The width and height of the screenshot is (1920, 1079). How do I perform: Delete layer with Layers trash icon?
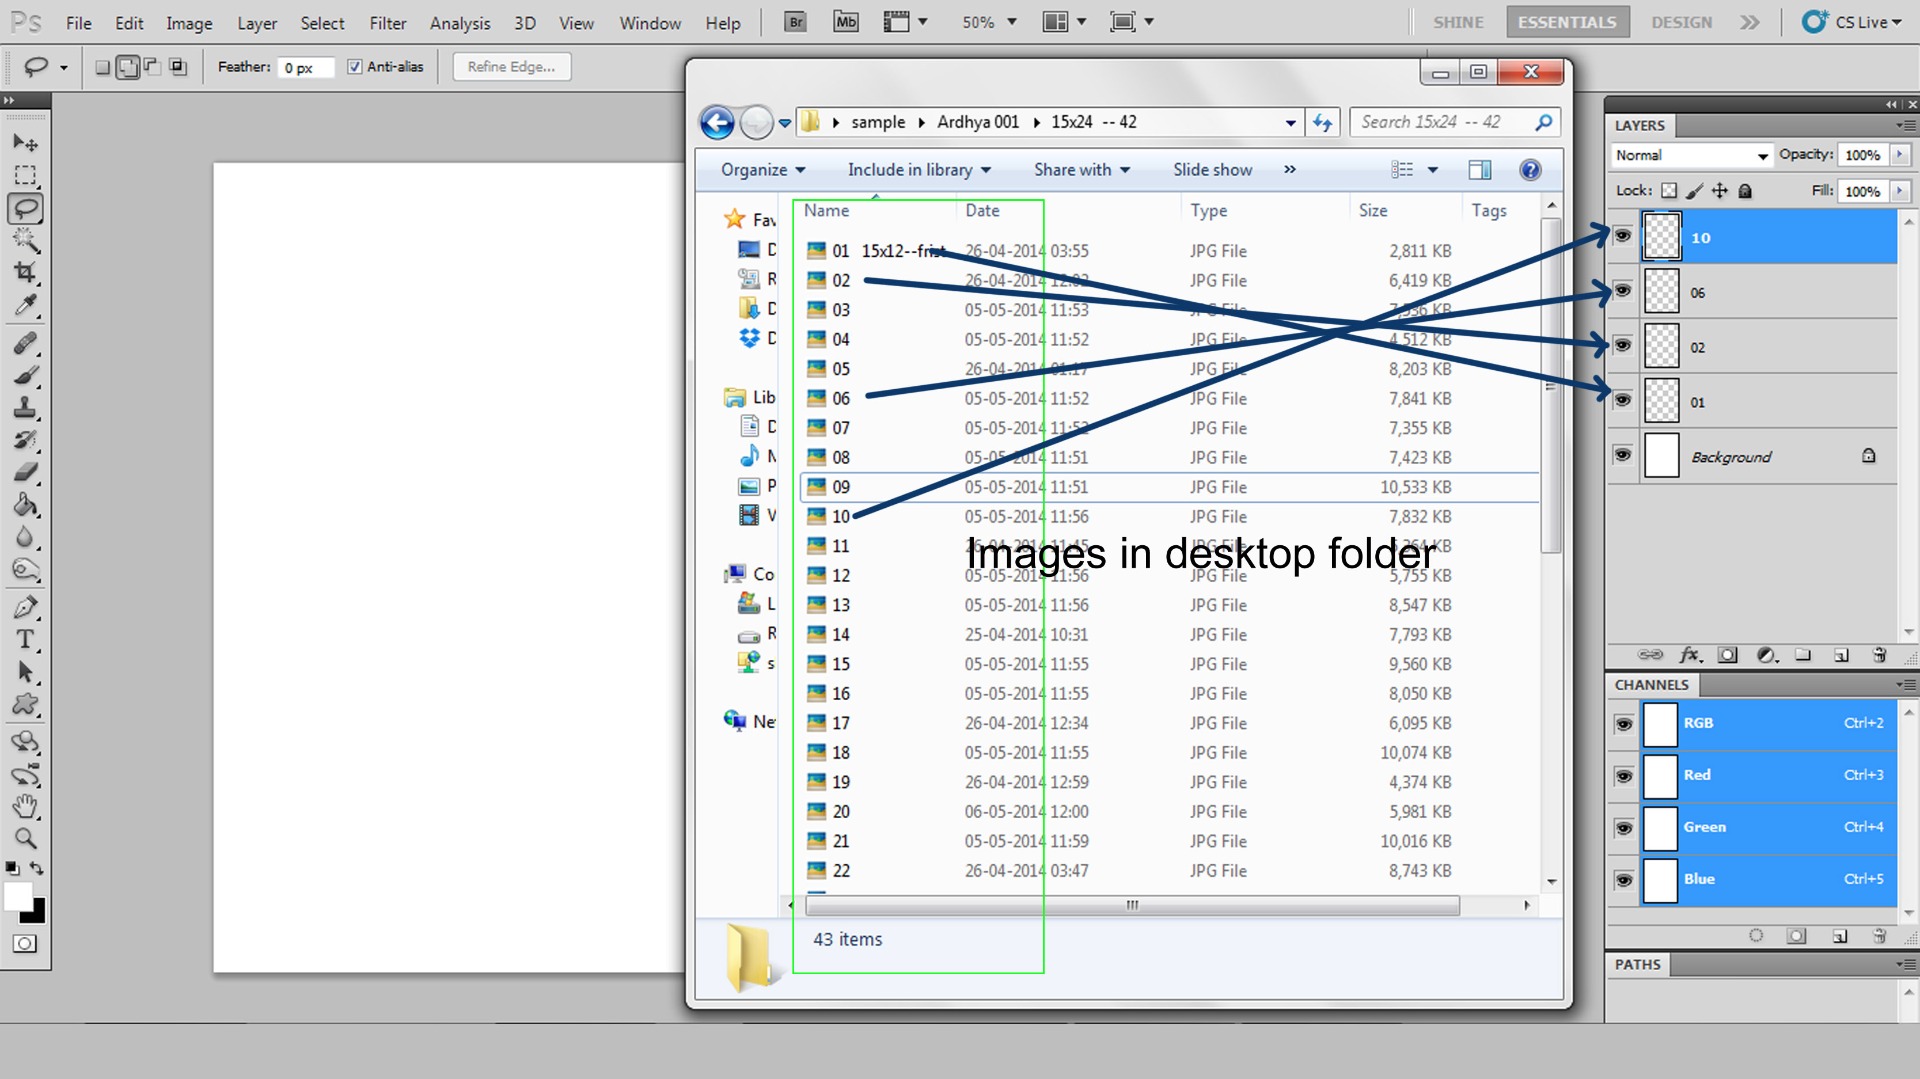1879,655
